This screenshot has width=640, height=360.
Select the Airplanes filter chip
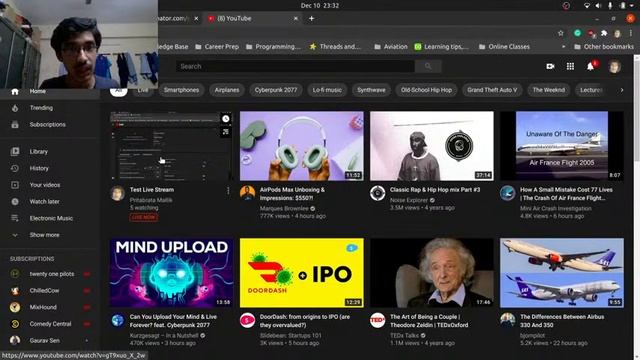pyautogui.click(x=227, y=90)
